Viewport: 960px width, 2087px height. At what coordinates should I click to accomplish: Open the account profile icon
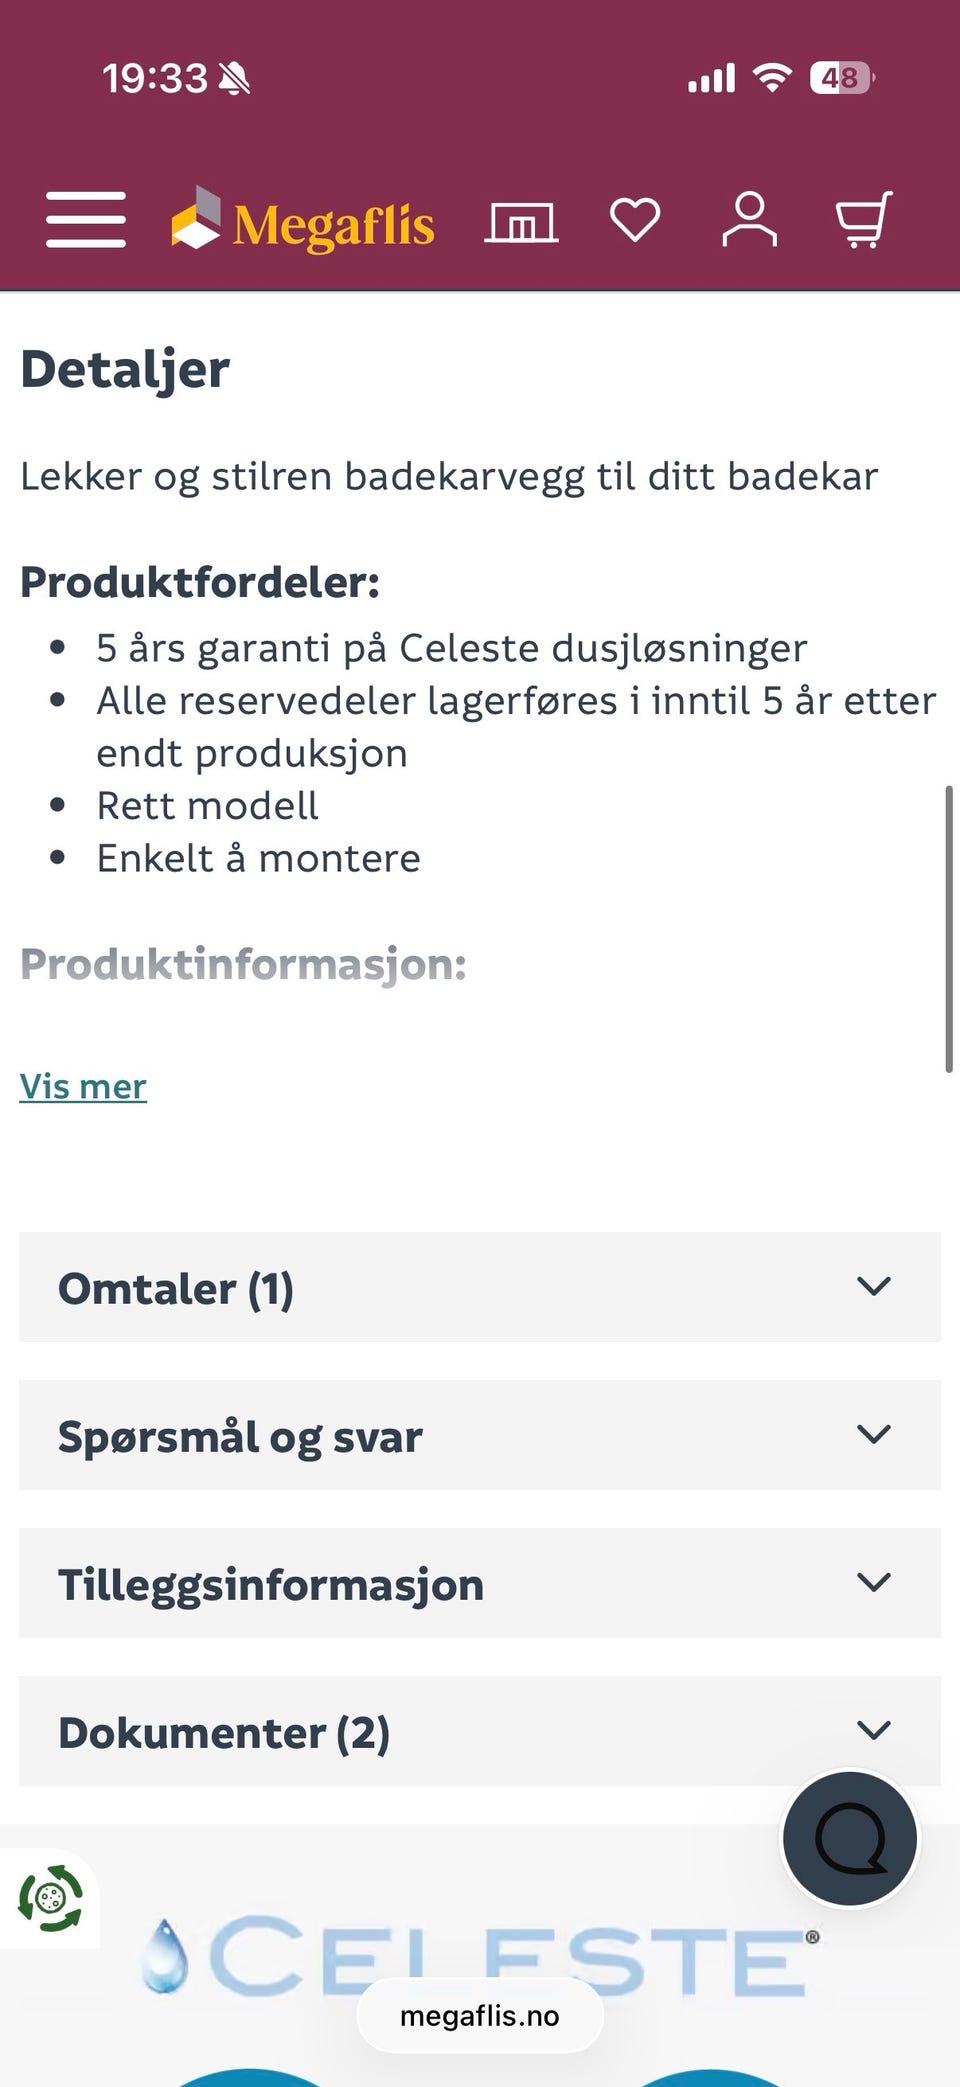[751, 219]
